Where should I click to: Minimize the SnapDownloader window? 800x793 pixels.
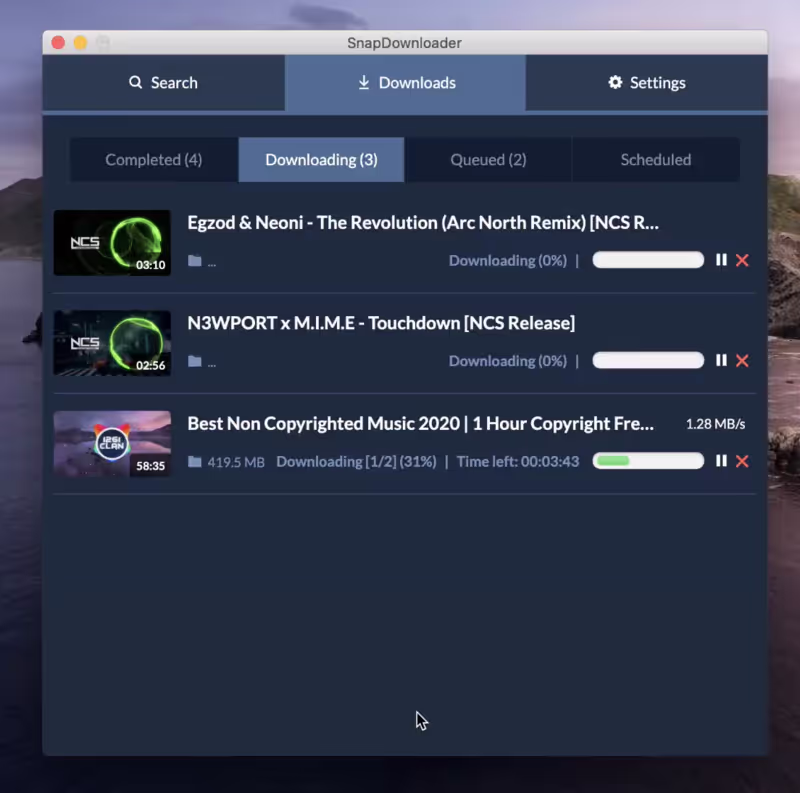[81, 42]
